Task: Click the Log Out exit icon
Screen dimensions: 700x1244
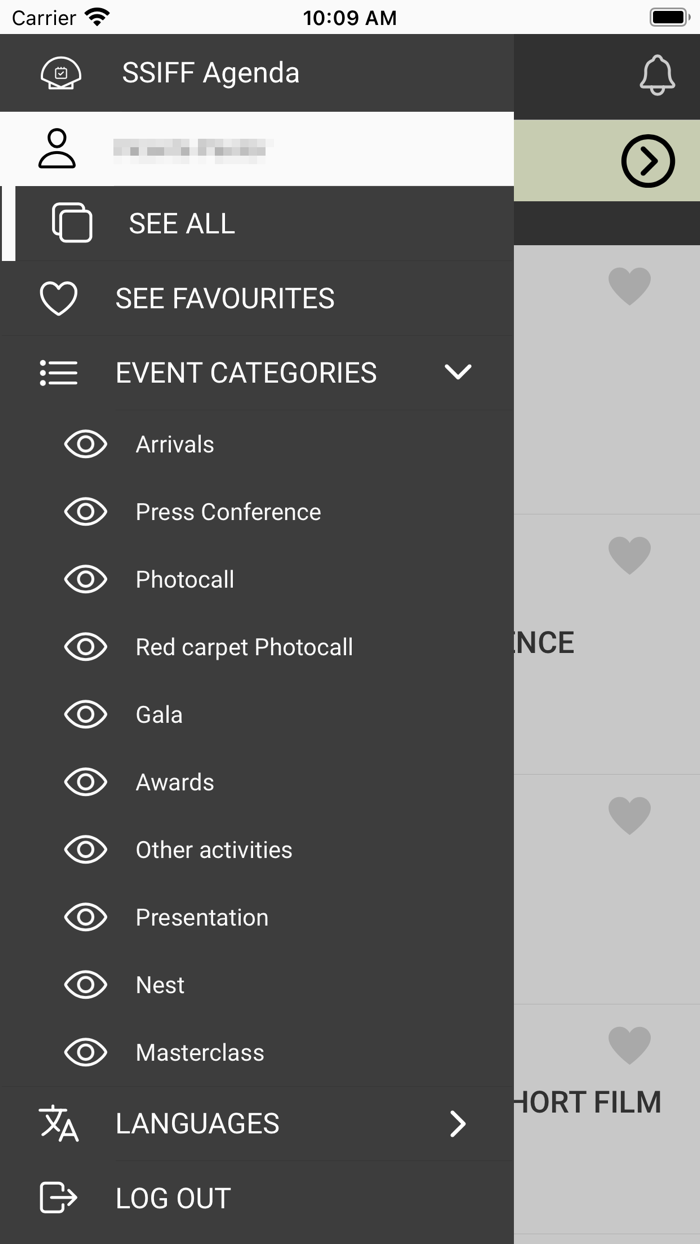Action: click(x=58, y=1198)
